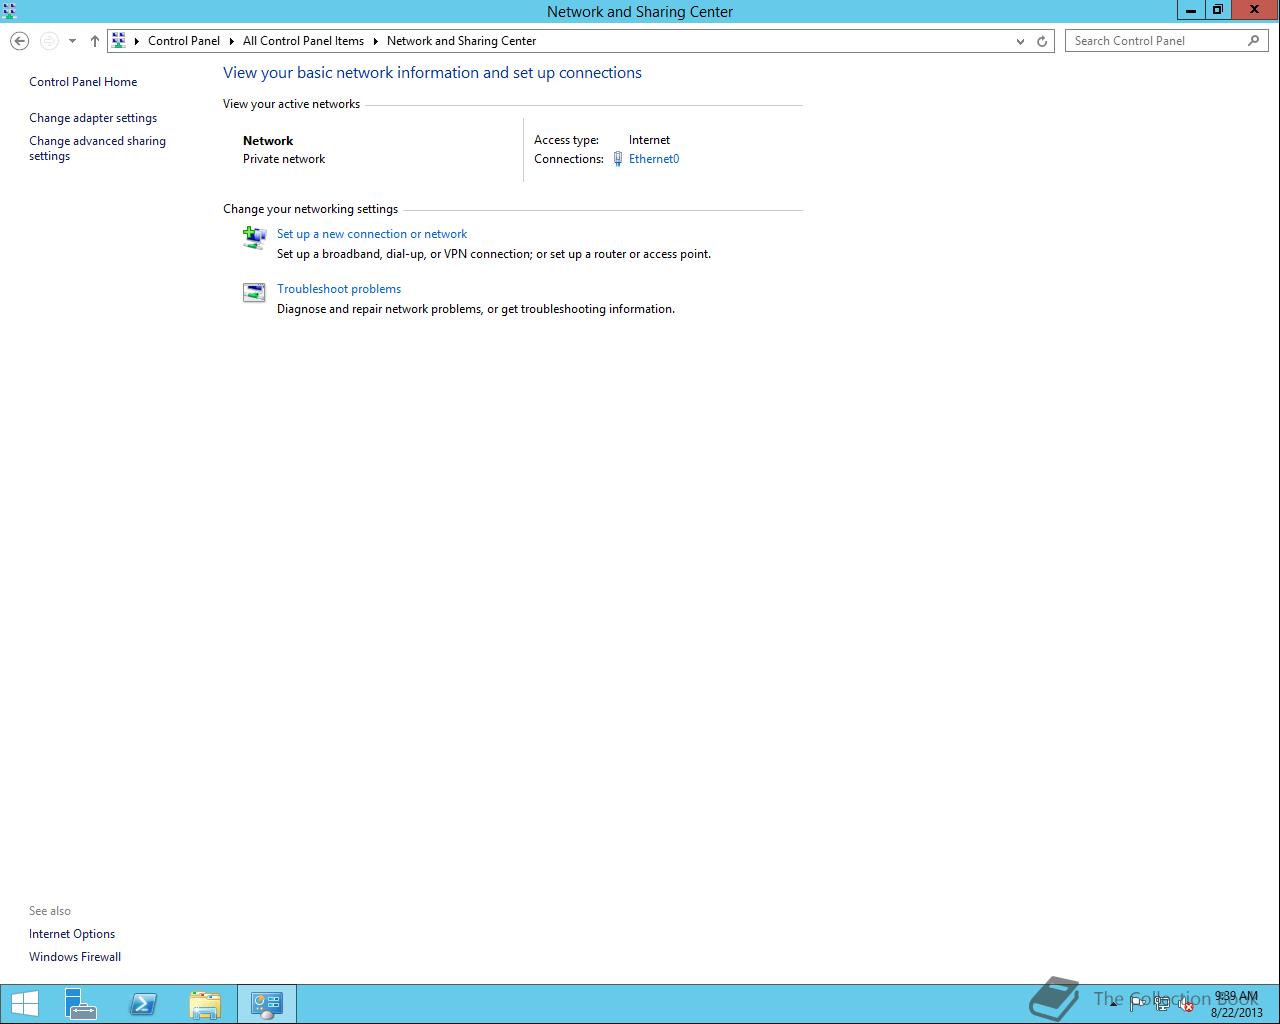Open Windows Firewall under See also
1280x1024 pixels.
[75, 957]
